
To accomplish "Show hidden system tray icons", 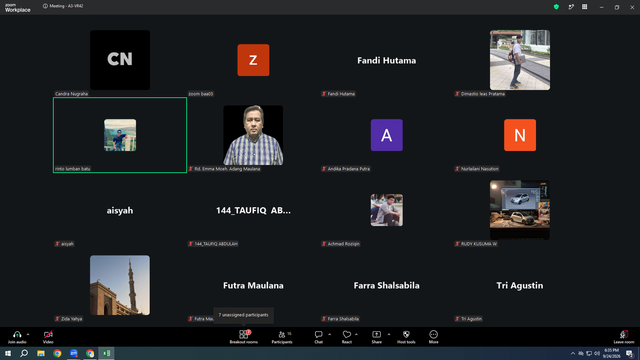I will 573,353.
